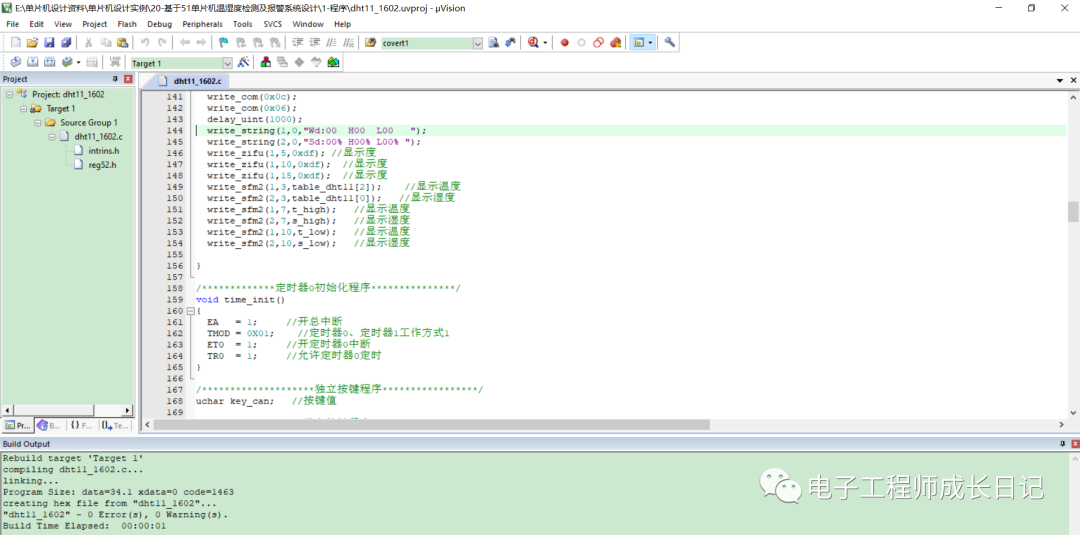
Task: Pin the Build Output panel
Action: [x=1061, y=444]
